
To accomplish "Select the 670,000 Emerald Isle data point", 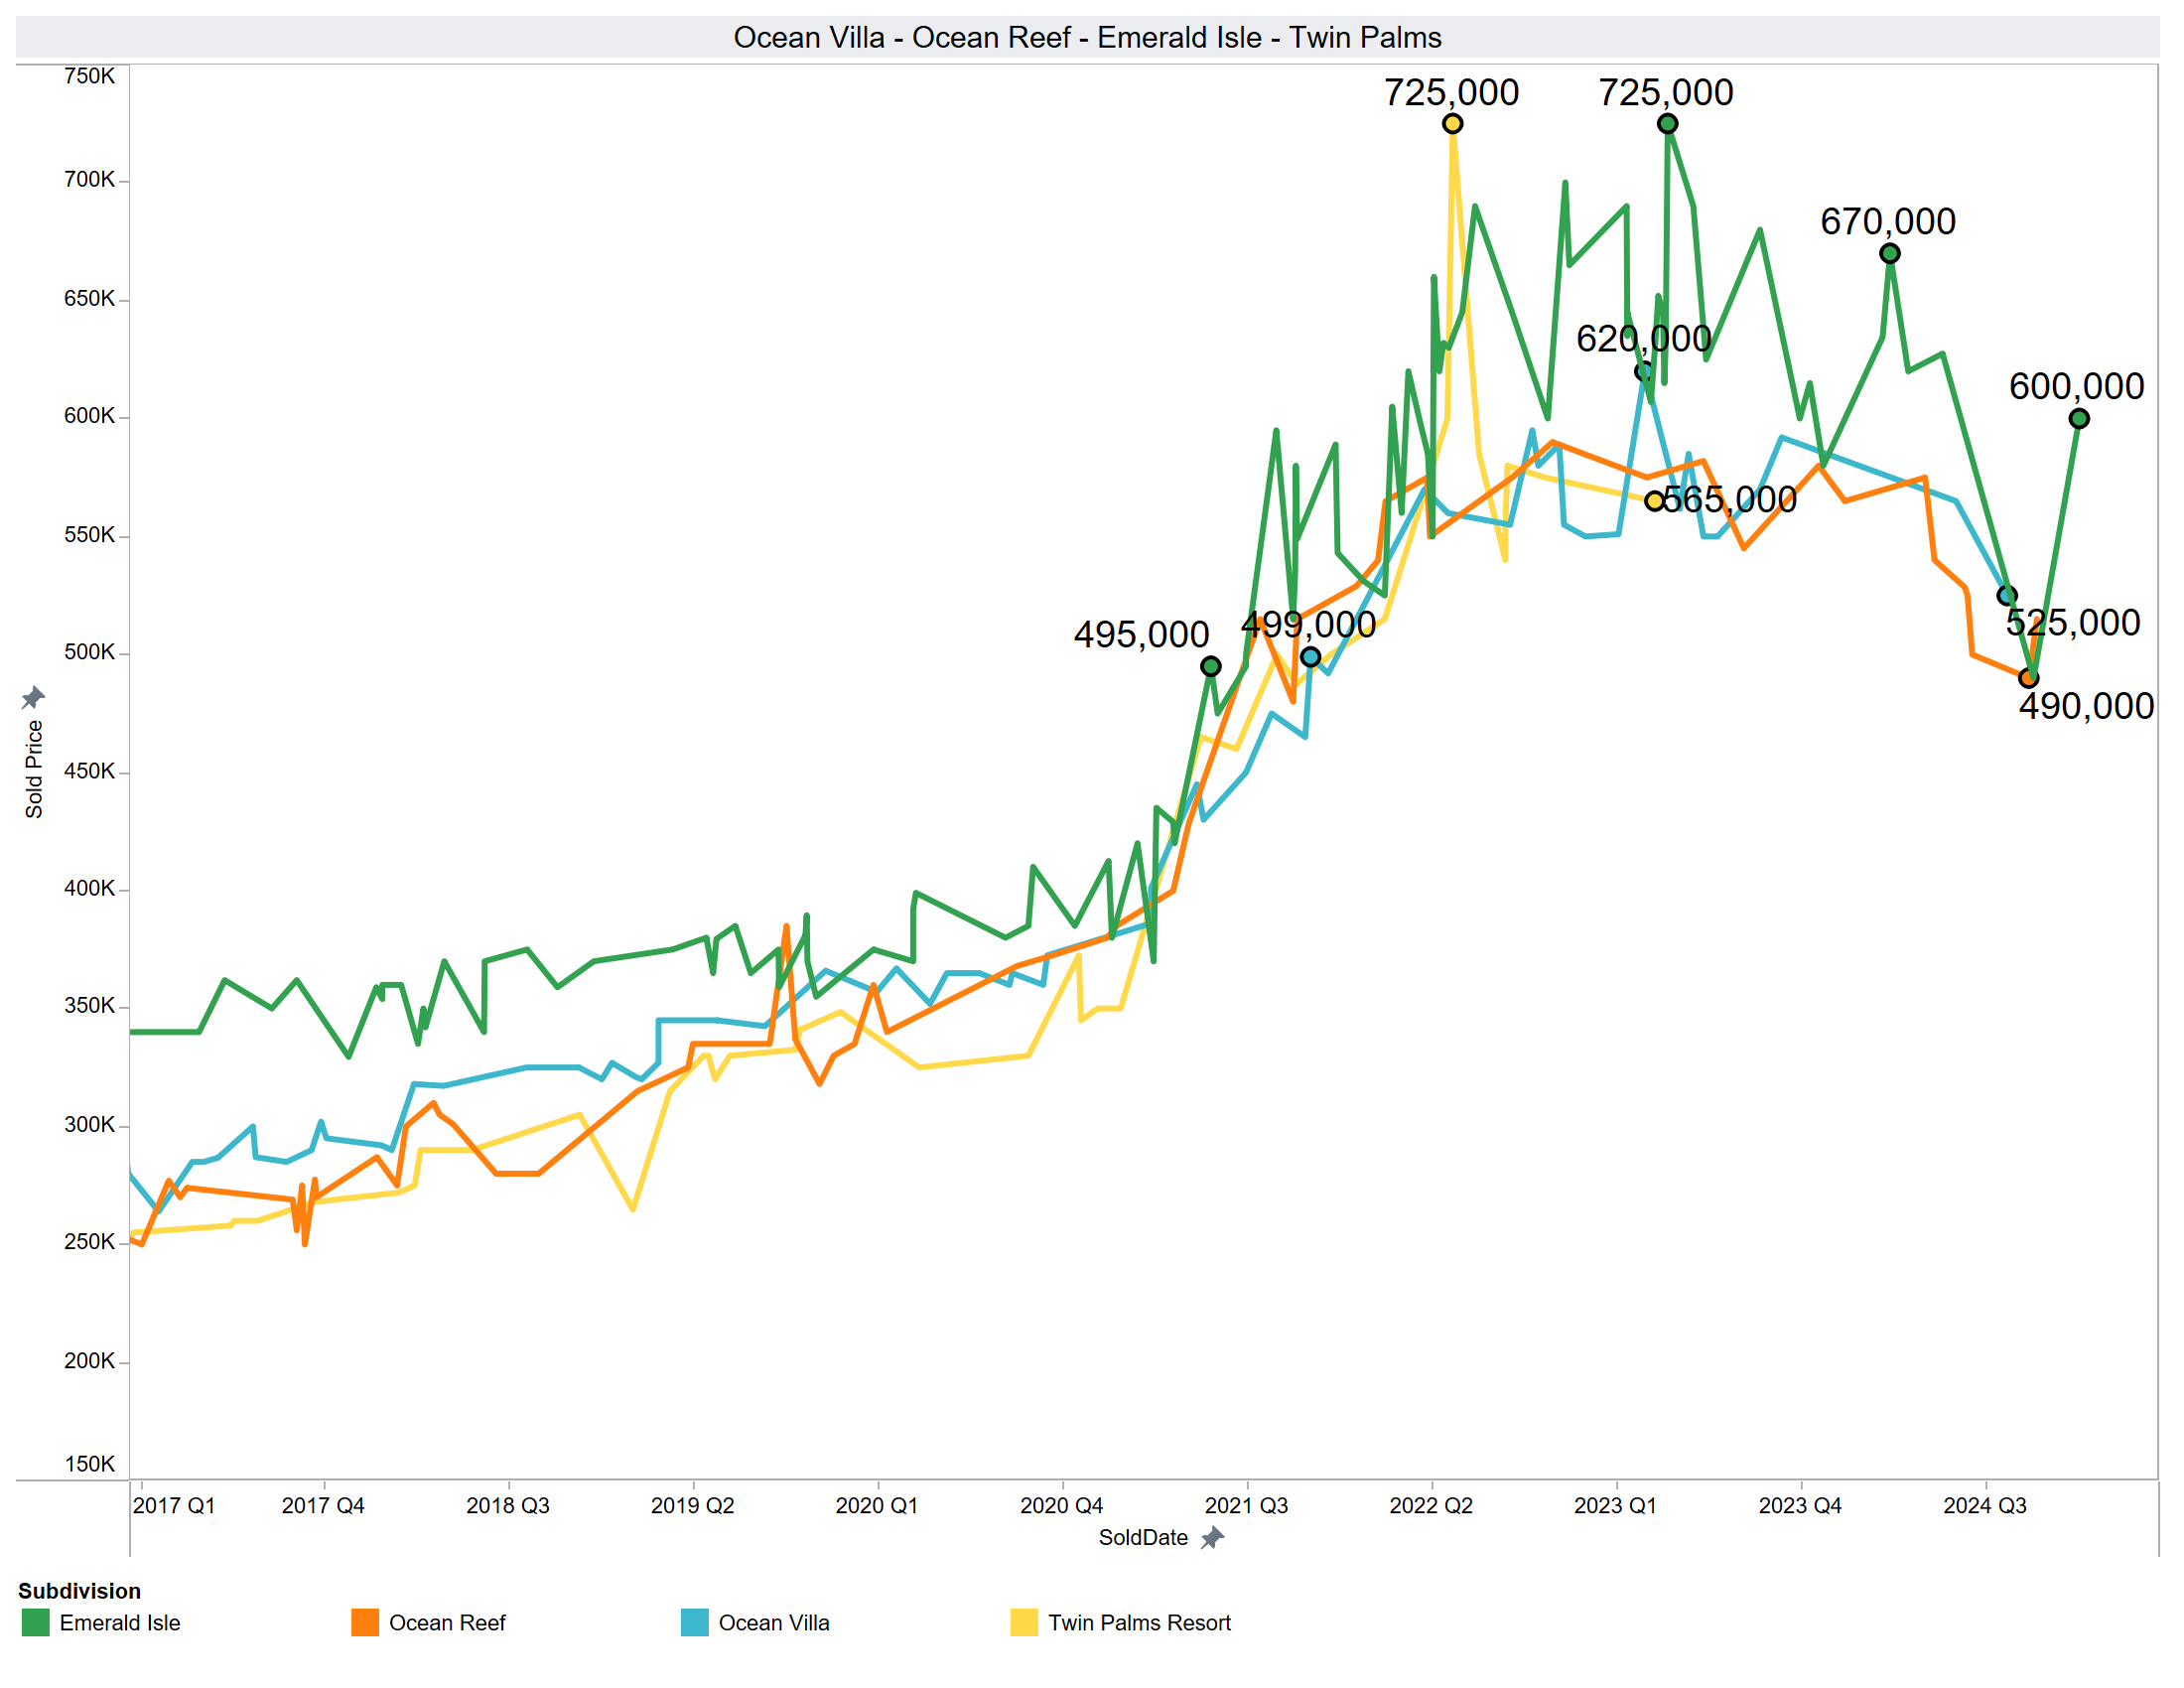I will click(x=1890, y=254).
